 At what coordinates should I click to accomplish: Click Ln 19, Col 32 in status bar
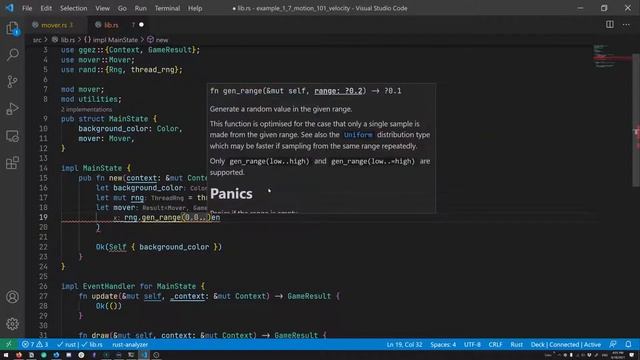tap(404, 344)
